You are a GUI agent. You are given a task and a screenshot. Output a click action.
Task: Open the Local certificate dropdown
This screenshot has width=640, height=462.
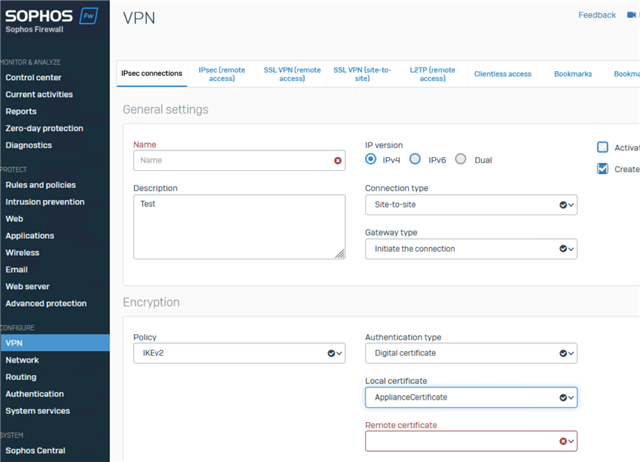(470, 397)
